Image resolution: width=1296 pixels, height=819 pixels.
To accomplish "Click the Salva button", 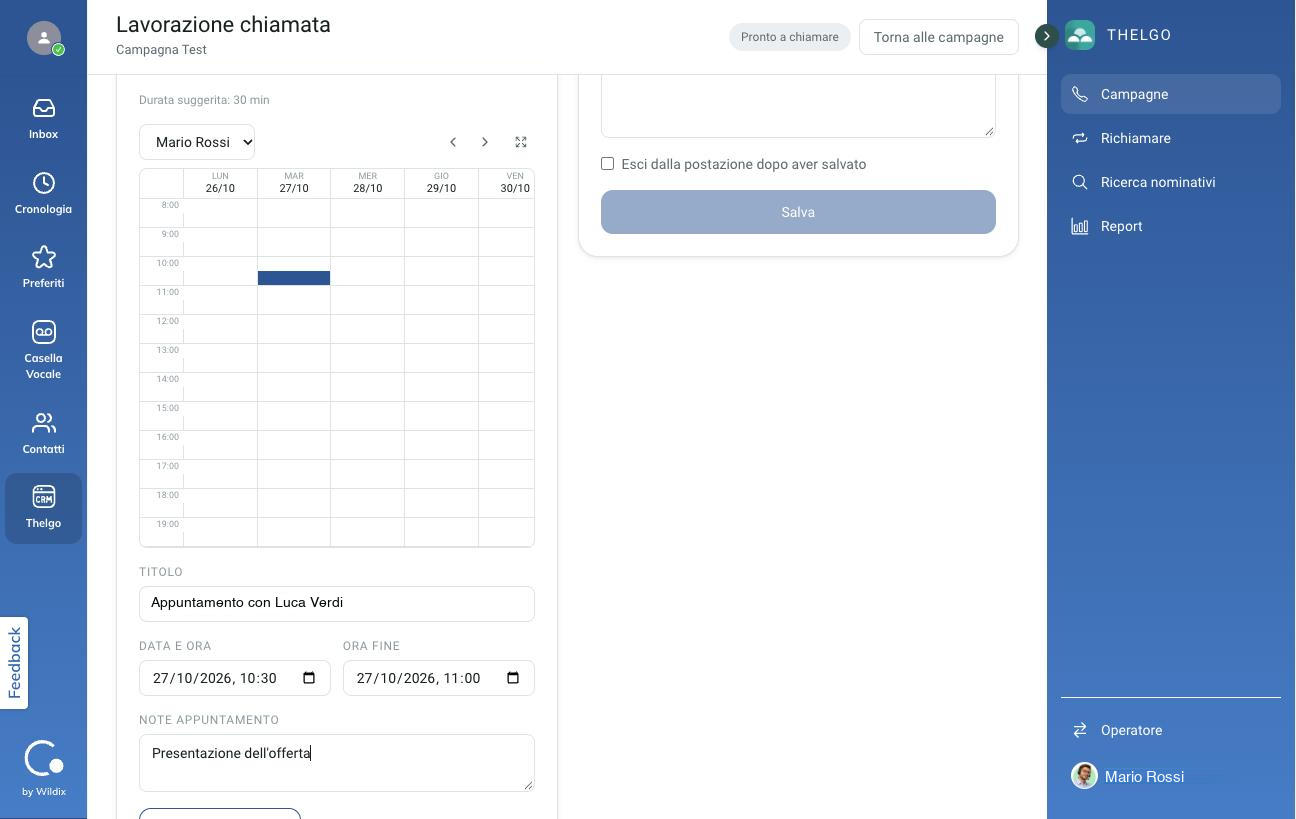I will pyautogui.click(x=798, y=212).
